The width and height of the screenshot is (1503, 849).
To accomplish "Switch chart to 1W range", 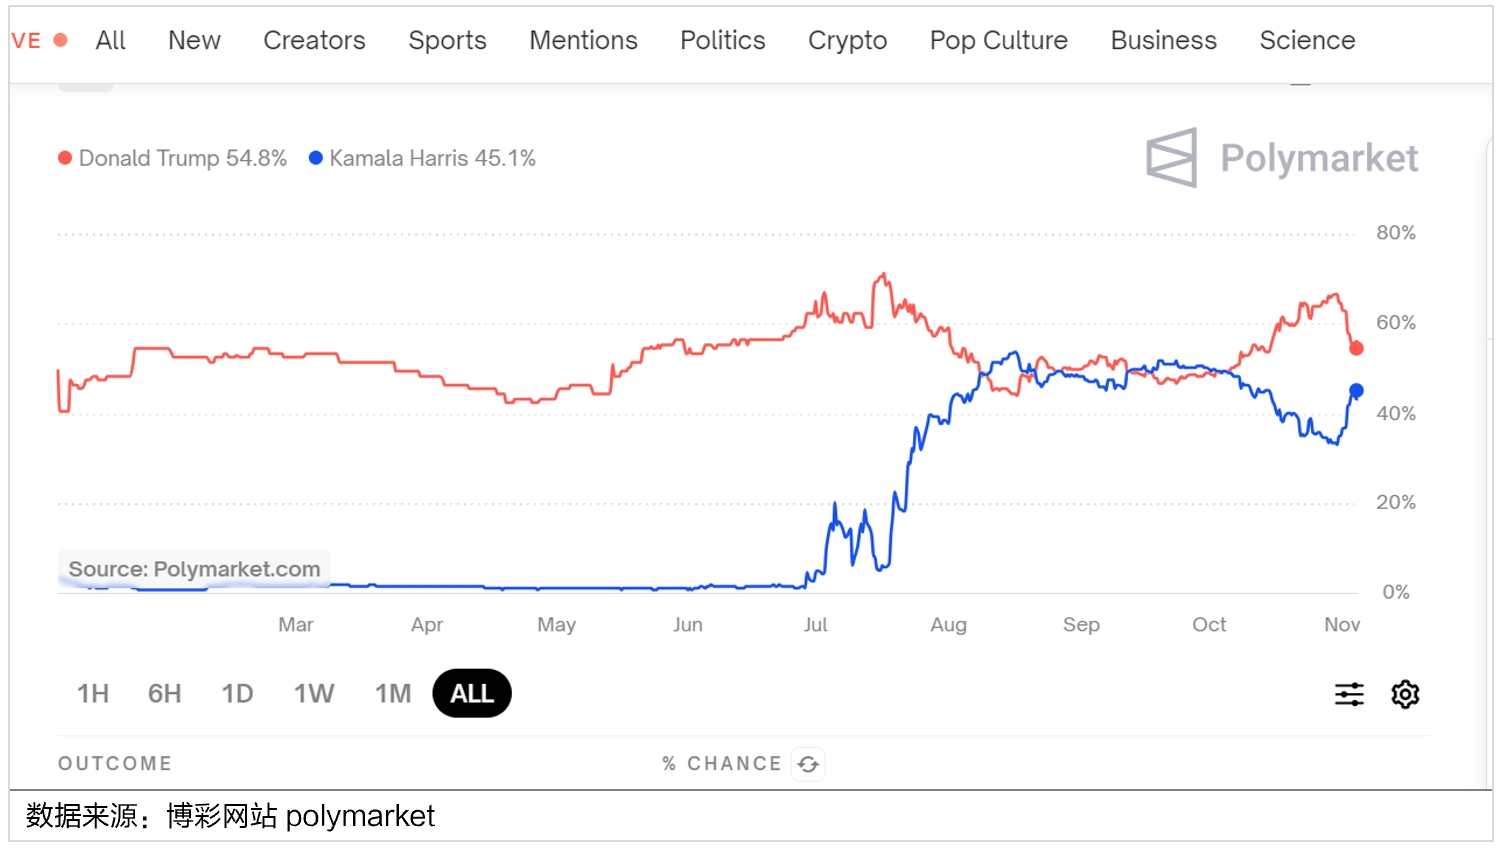I will point(314,694).
